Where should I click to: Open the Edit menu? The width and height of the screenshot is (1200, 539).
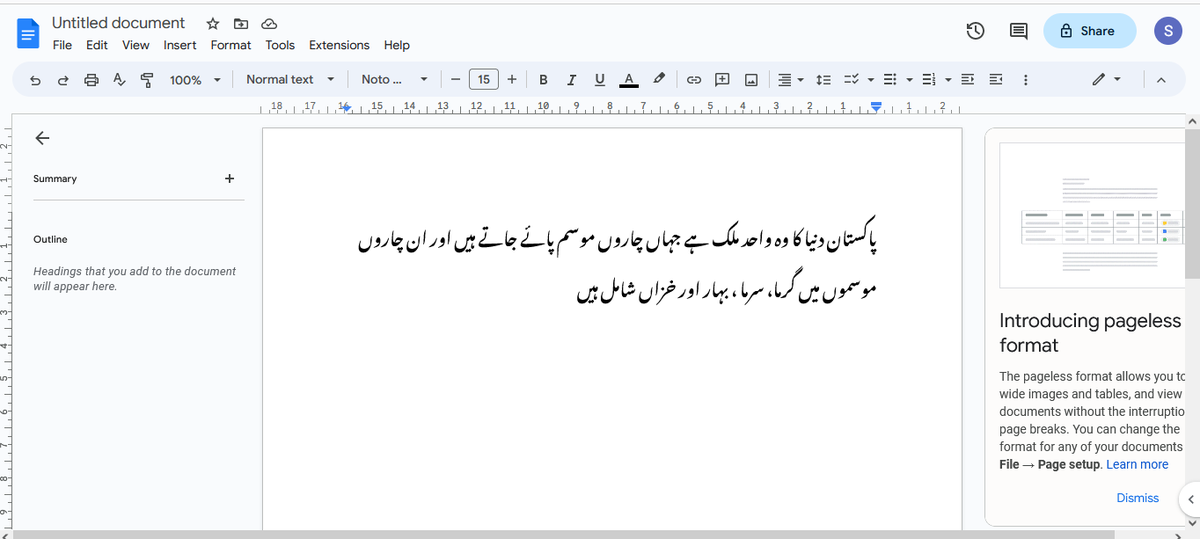(97, 45)
